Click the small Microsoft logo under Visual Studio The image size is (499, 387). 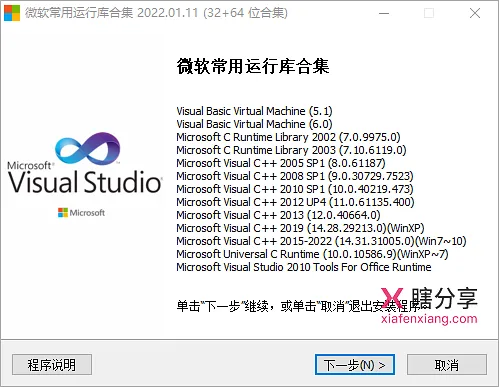[x=81, y=213]
